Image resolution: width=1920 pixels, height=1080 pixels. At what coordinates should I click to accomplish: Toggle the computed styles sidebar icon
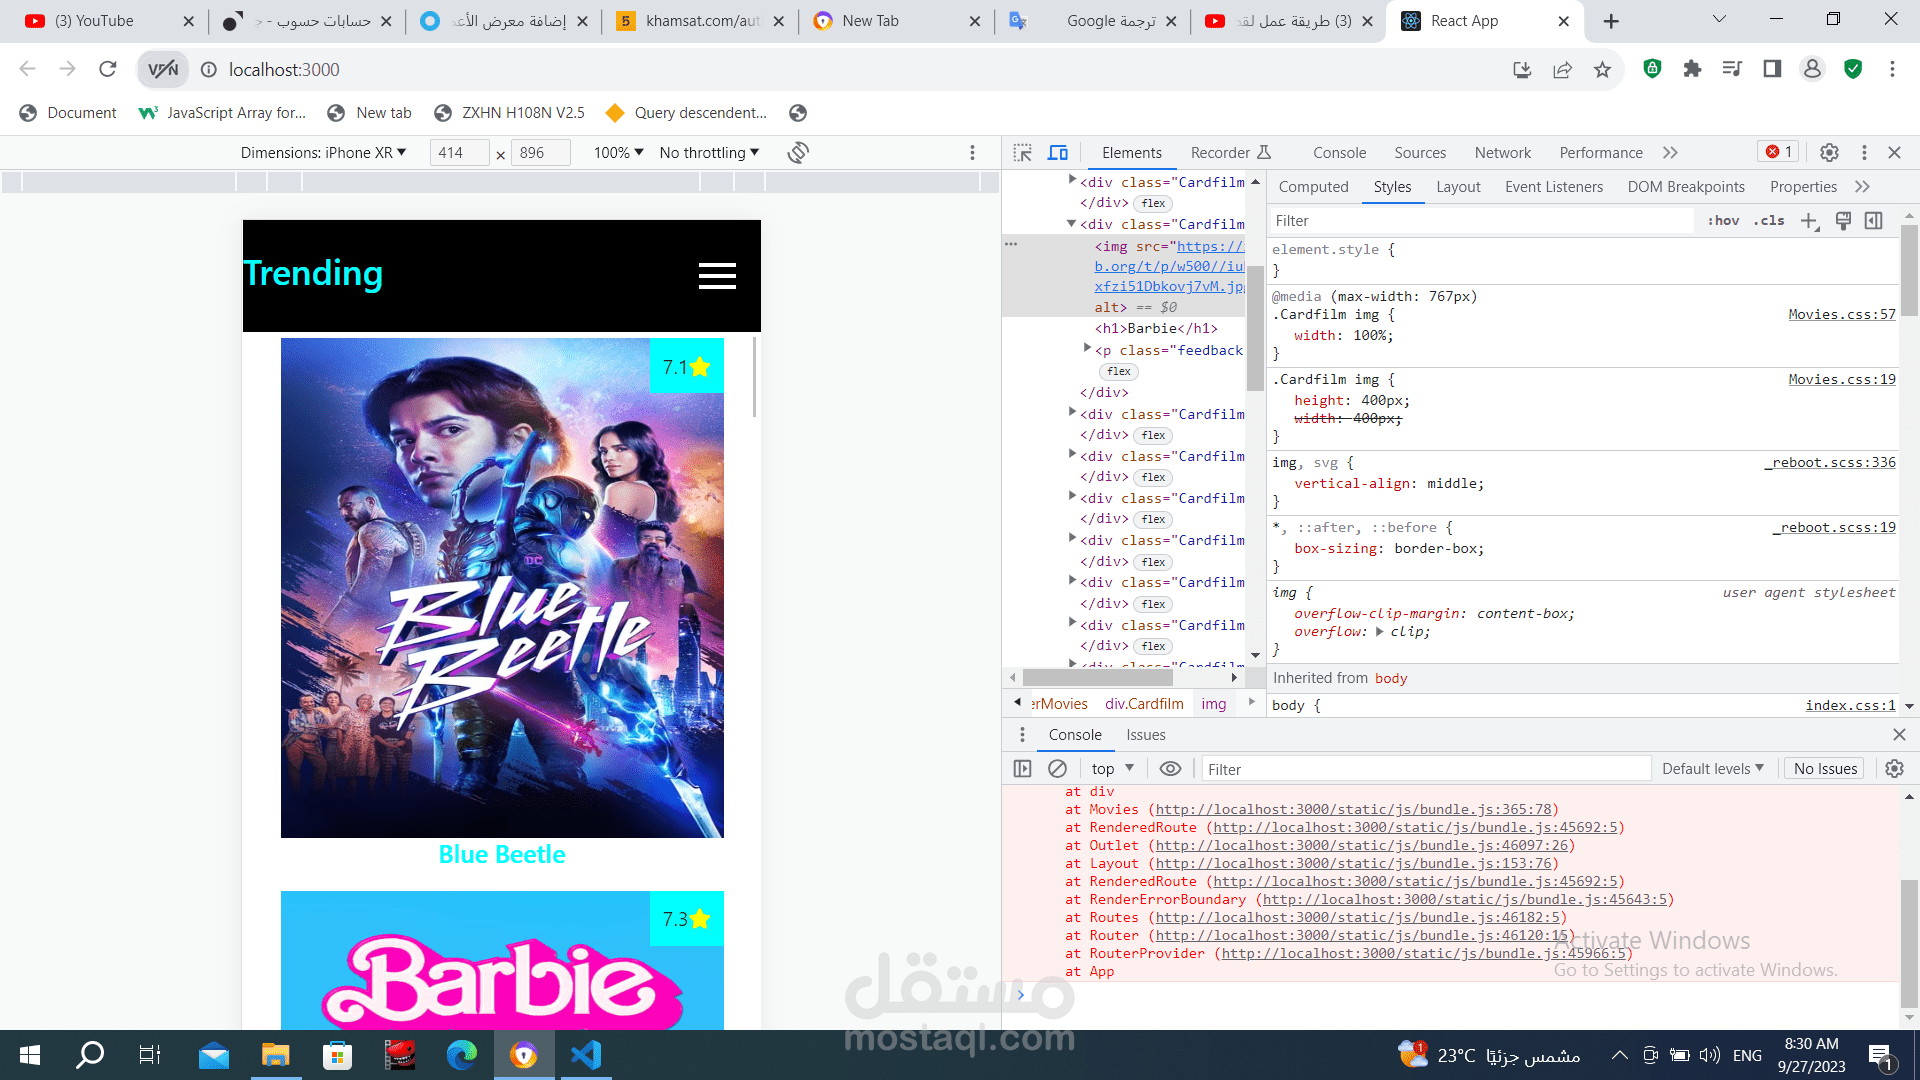[1874, 221]
